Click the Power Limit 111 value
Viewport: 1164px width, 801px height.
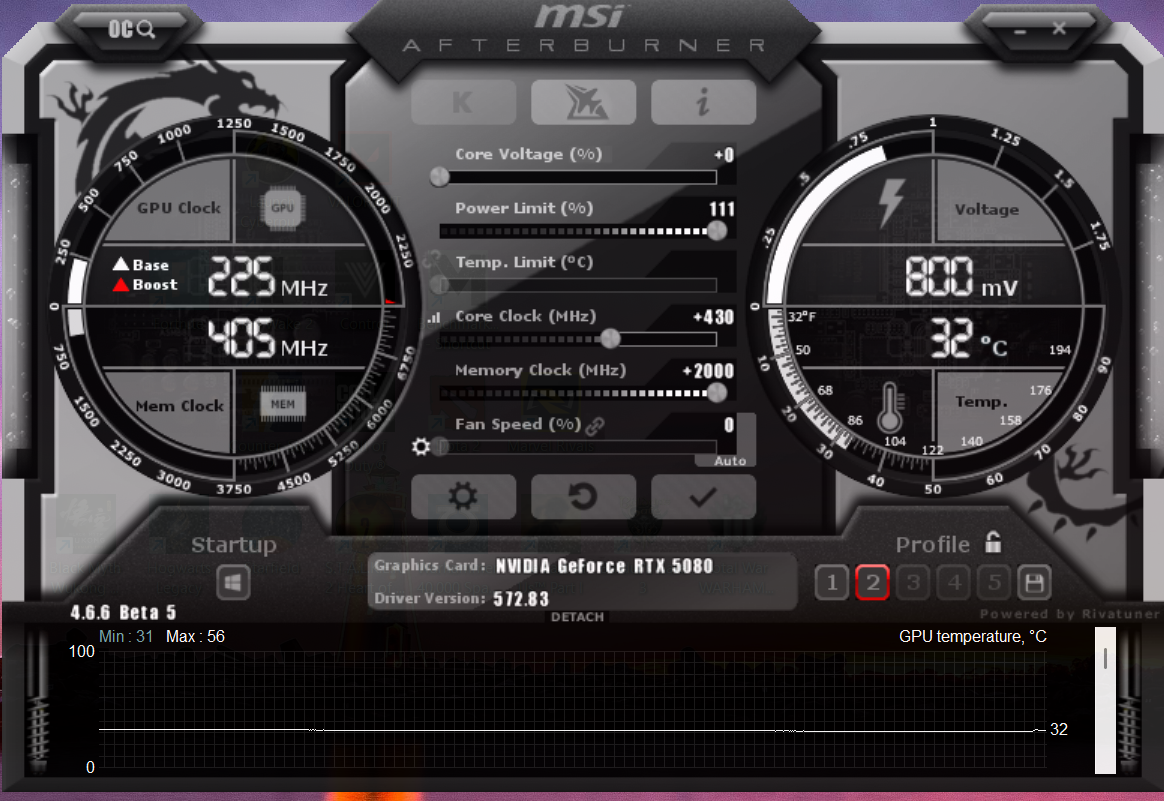point(722,209)
